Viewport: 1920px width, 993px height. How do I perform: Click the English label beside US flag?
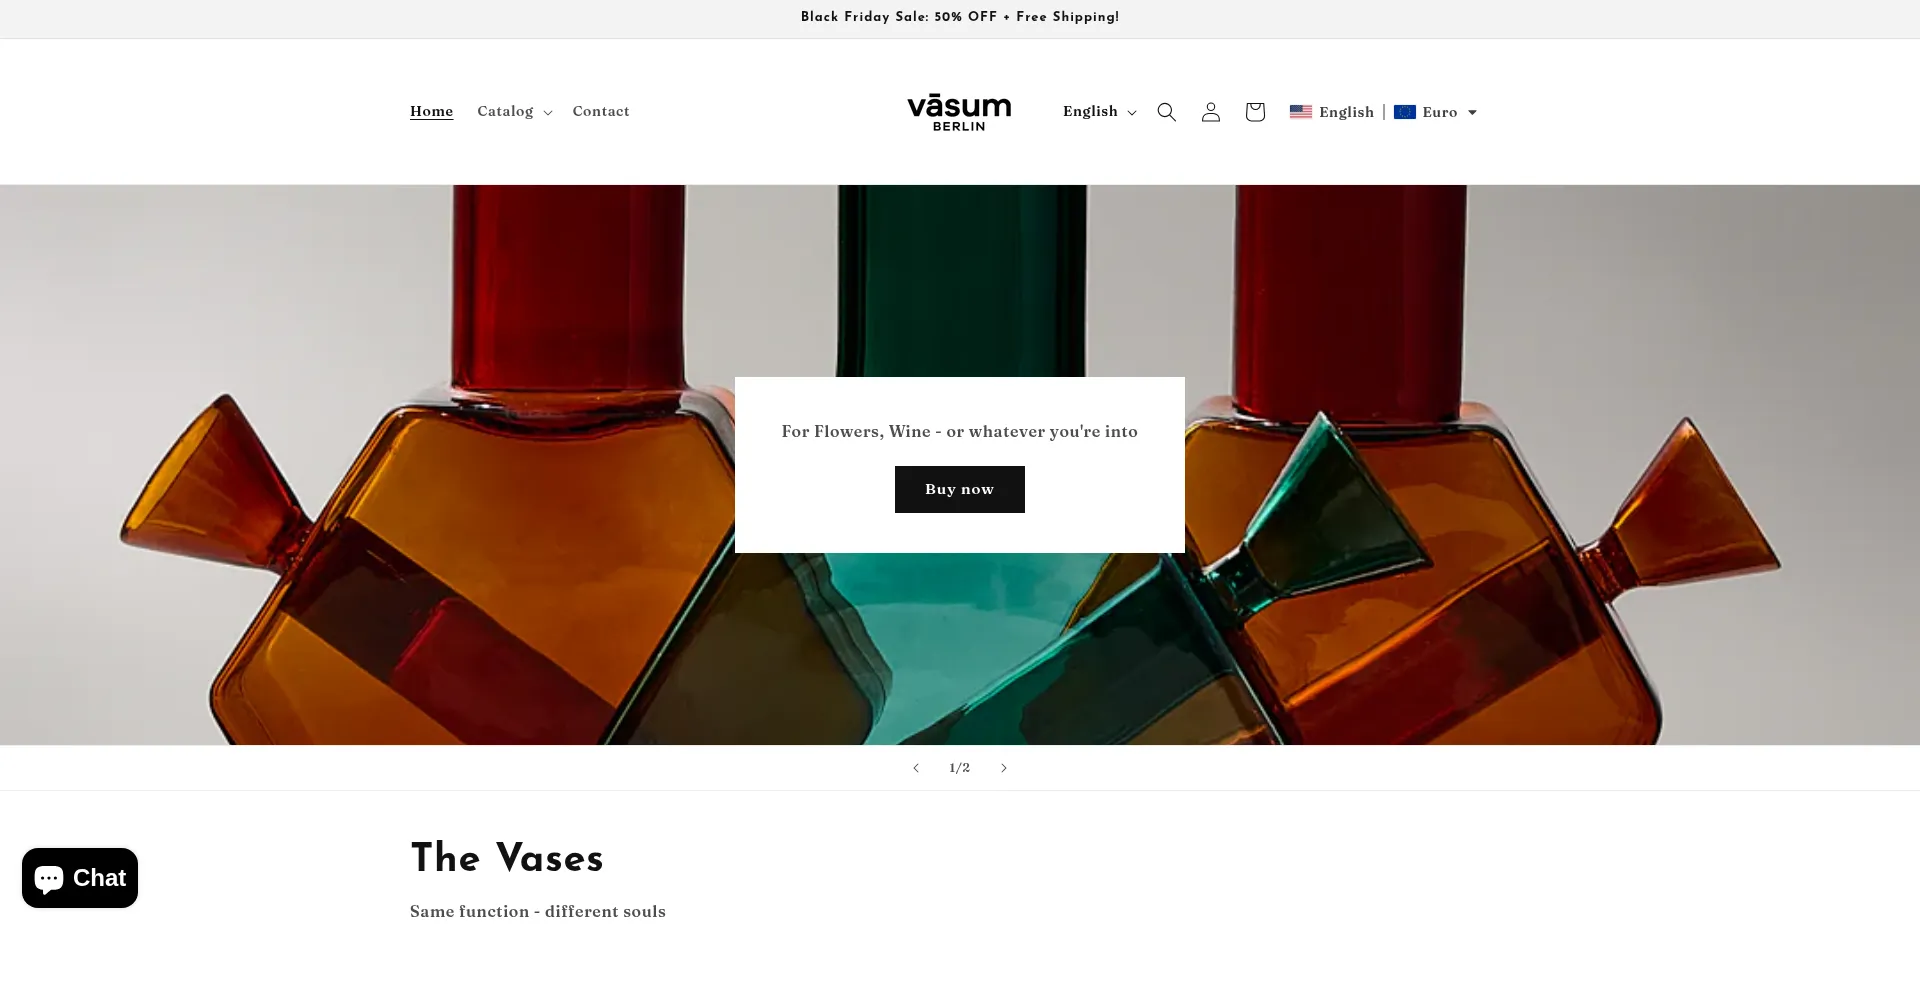point(1346,112)
